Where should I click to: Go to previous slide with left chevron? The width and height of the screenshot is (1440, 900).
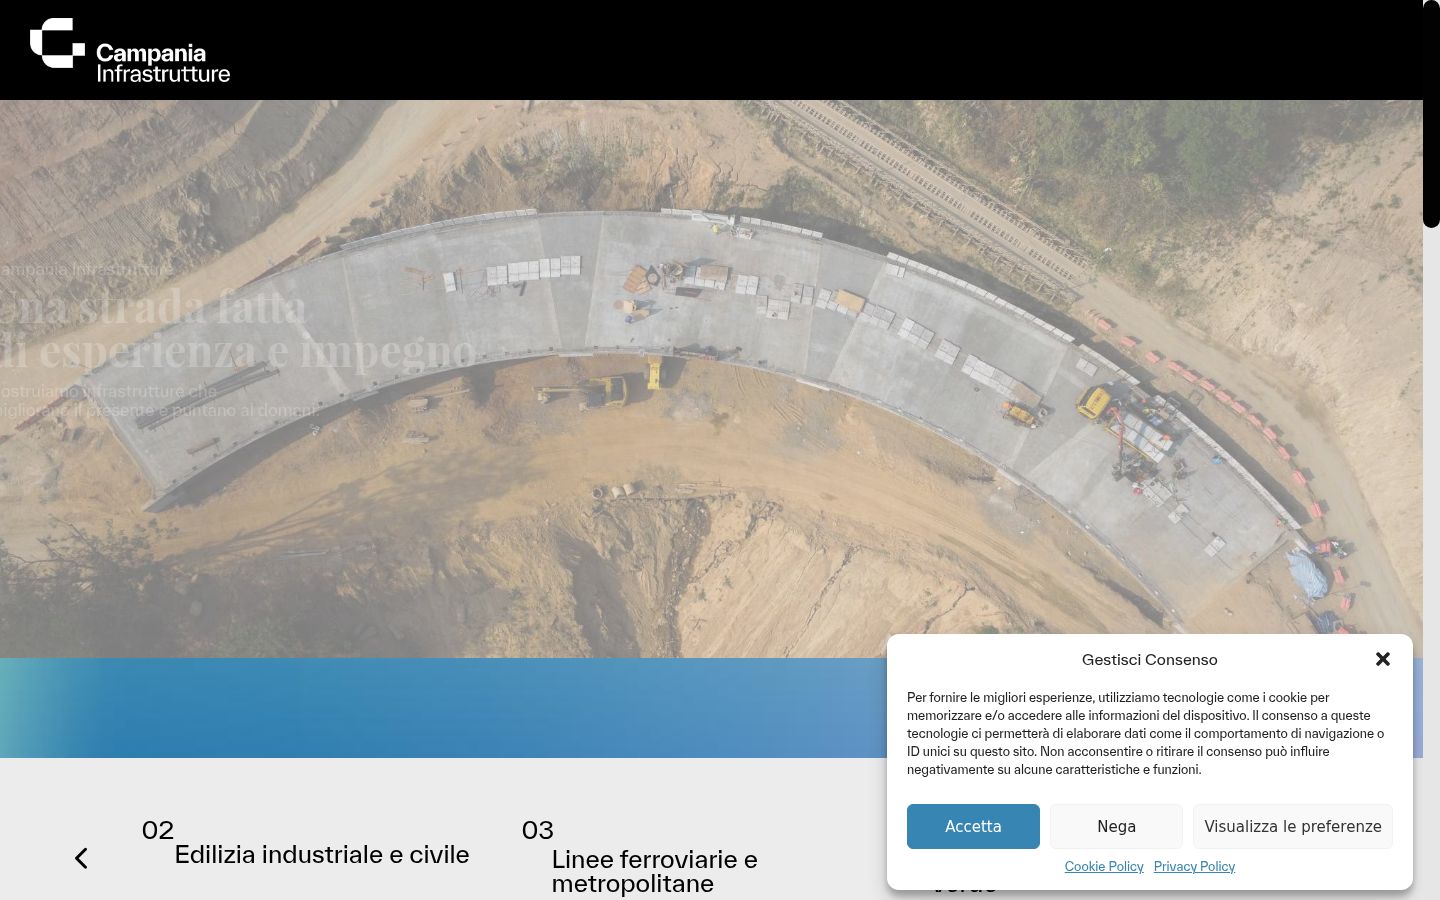[x=82, y=858]
